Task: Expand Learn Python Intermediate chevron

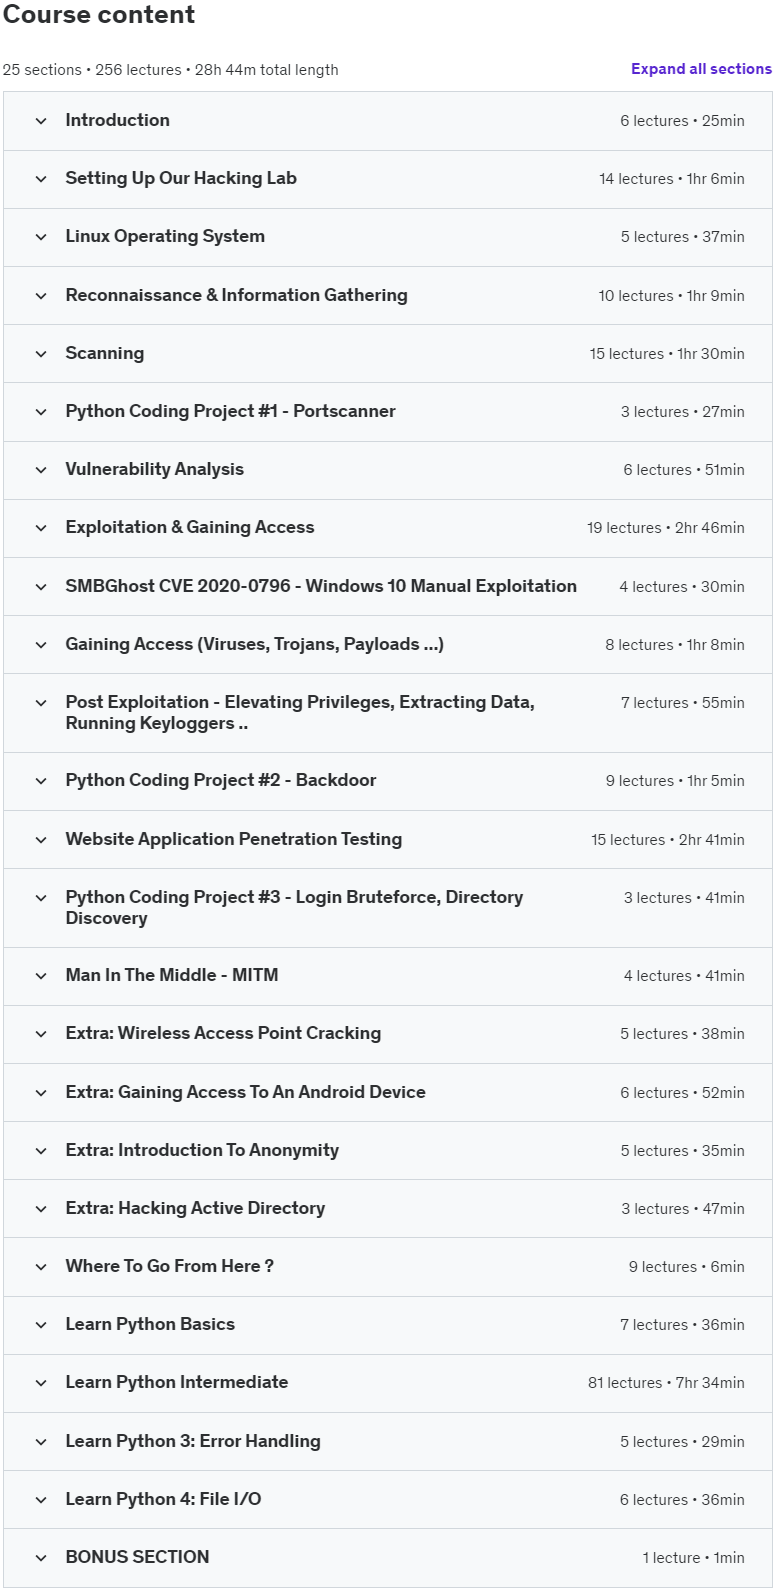Action: (x=41, y=1383)
